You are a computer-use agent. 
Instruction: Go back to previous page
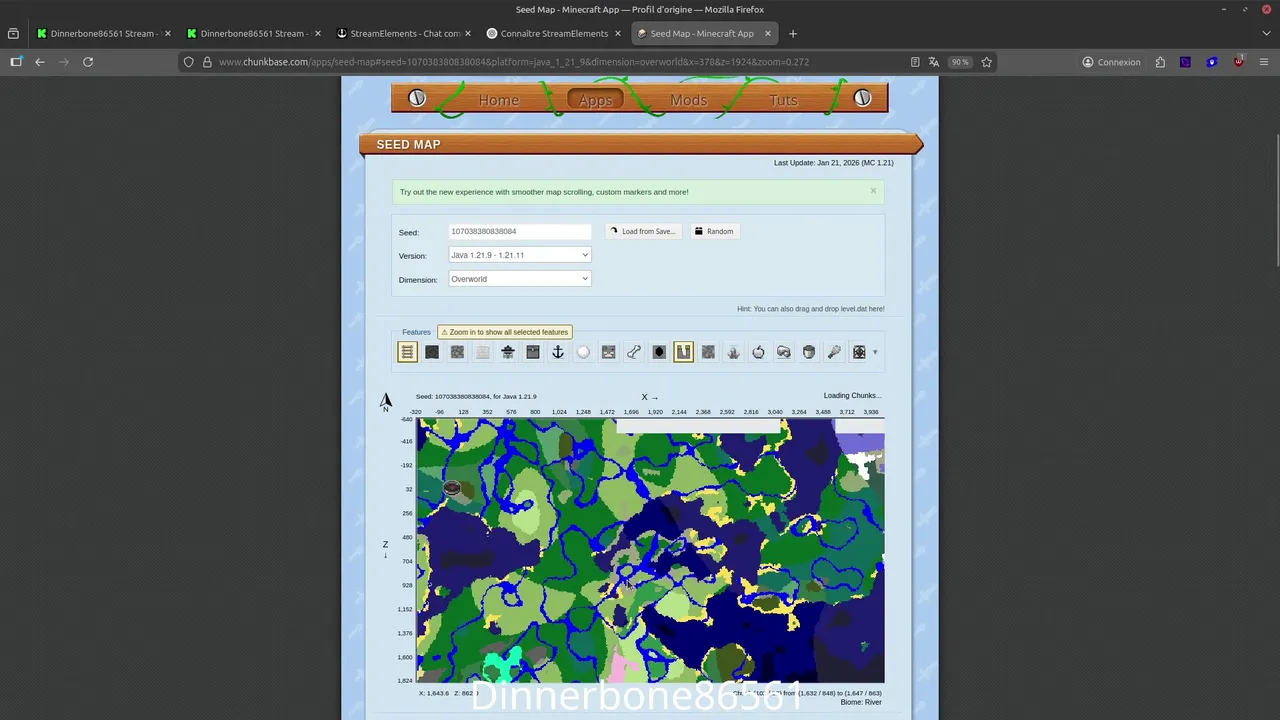[x=40, y=62]
